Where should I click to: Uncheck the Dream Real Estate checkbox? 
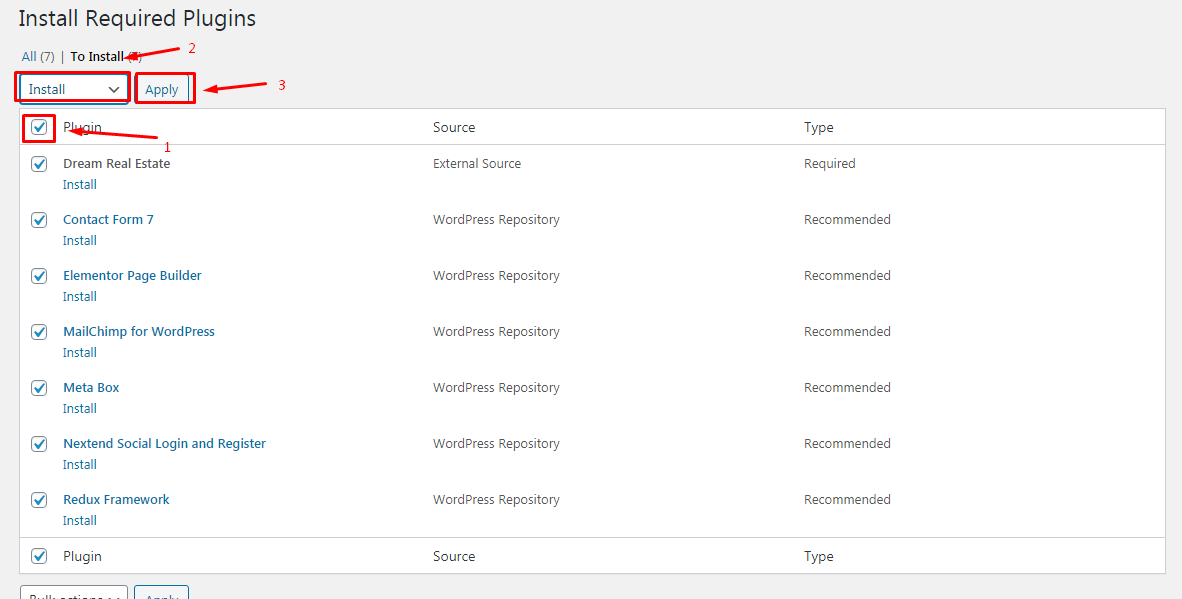(39, 164)
